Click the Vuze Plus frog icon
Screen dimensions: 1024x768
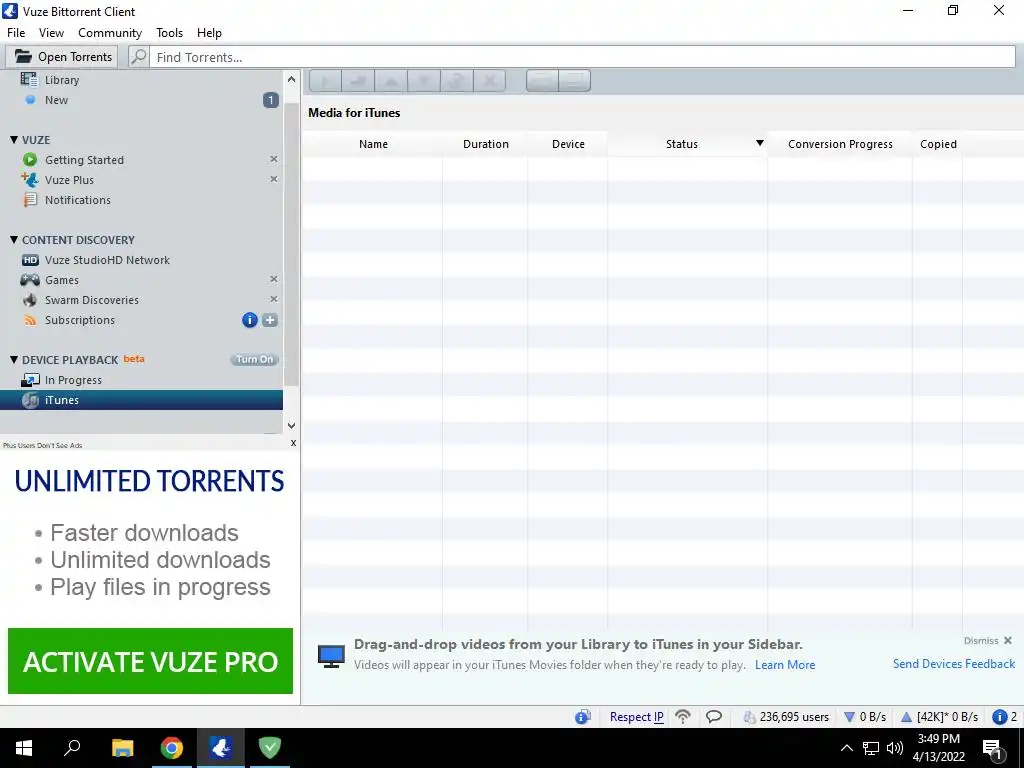coord(30,180)
